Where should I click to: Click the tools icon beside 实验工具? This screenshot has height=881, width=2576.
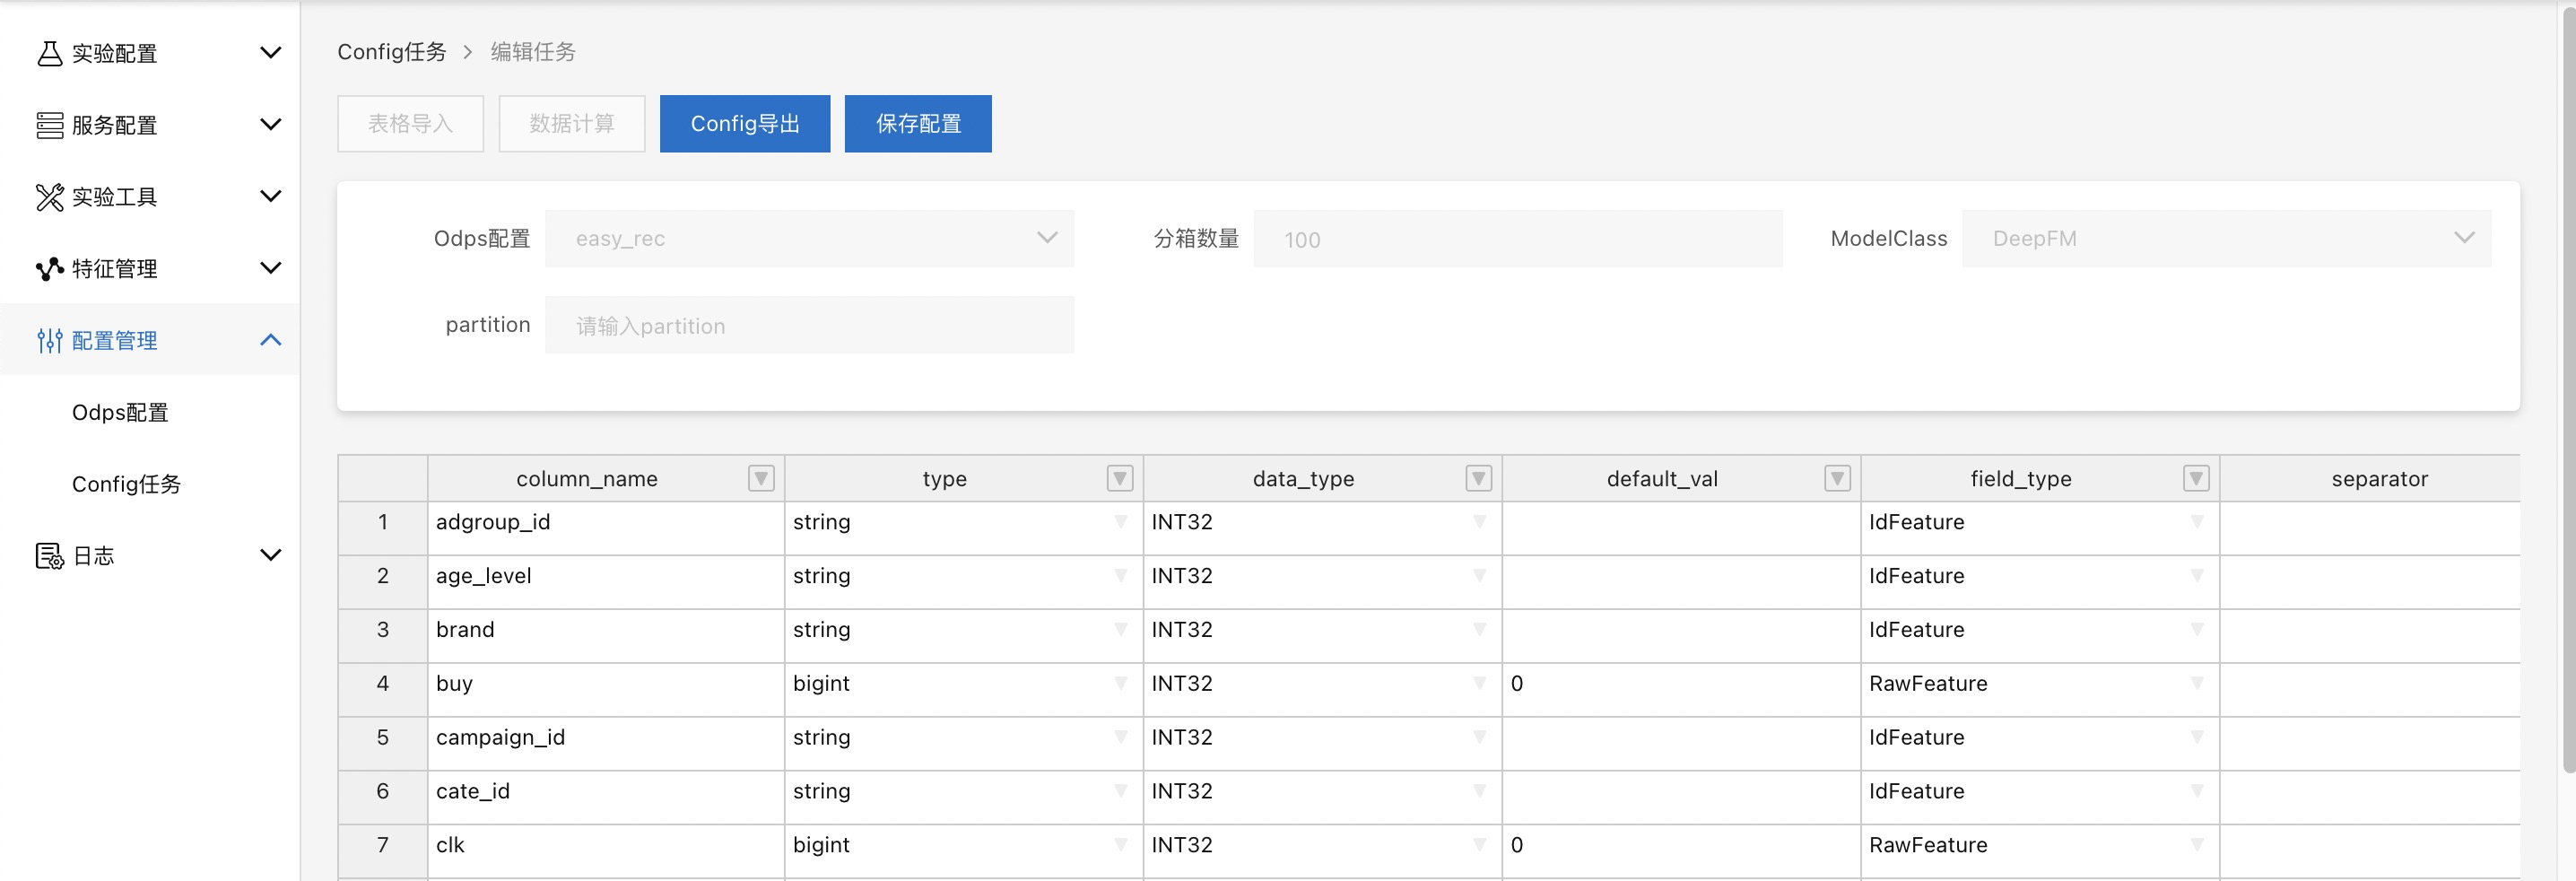(x=49, y=197)
